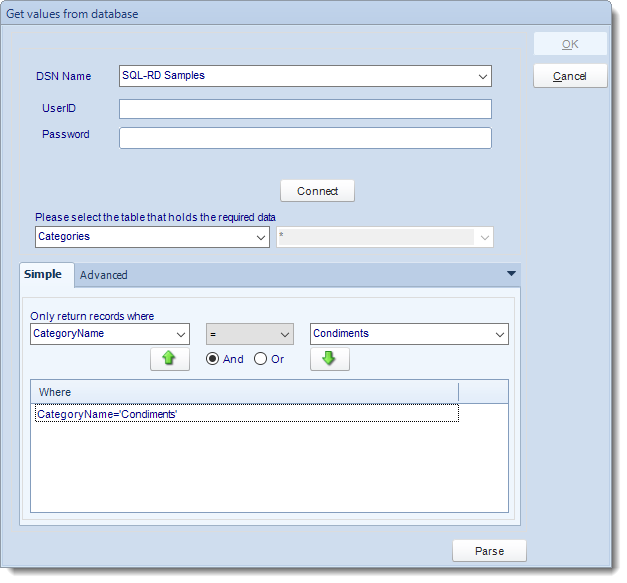
Task: Click the Parse button
Action: pyautogui.click(x=489, y=551)
